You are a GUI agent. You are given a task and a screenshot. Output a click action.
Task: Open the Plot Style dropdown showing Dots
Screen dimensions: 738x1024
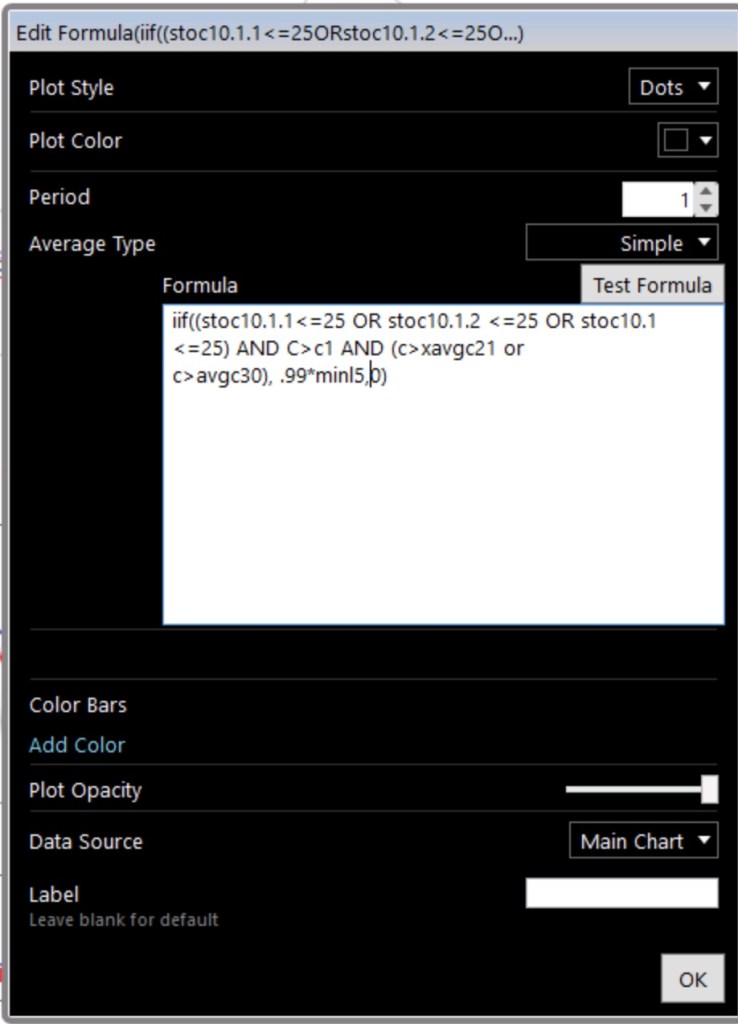[x=673, y=86]
